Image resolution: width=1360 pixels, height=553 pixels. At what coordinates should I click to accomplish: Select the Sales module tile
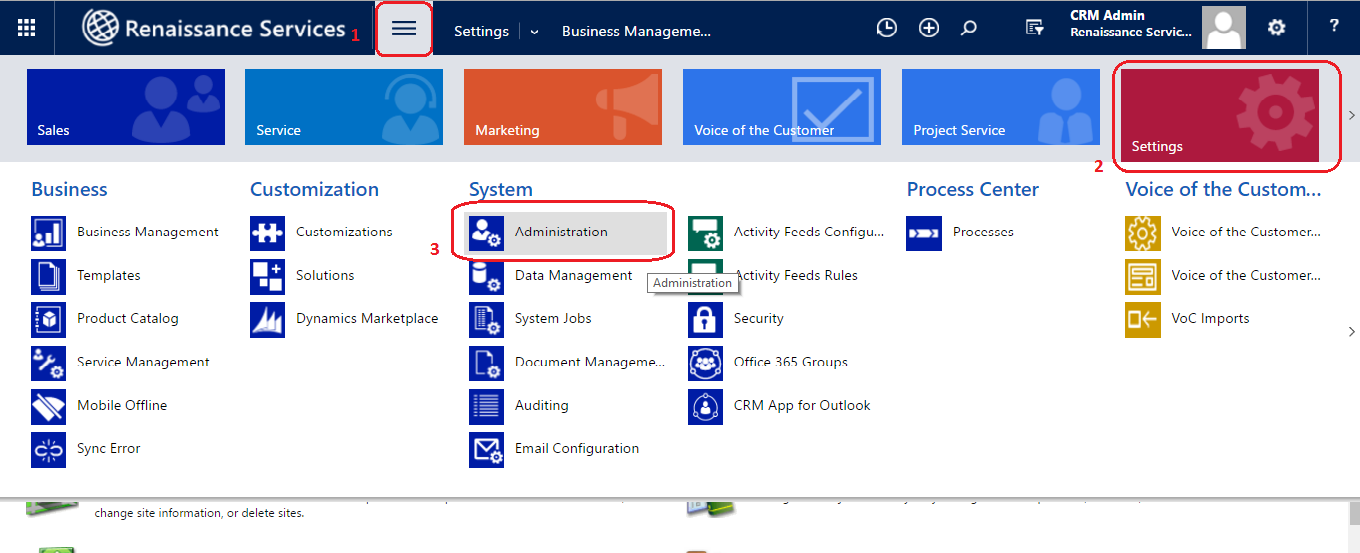(x=126, y=107)
